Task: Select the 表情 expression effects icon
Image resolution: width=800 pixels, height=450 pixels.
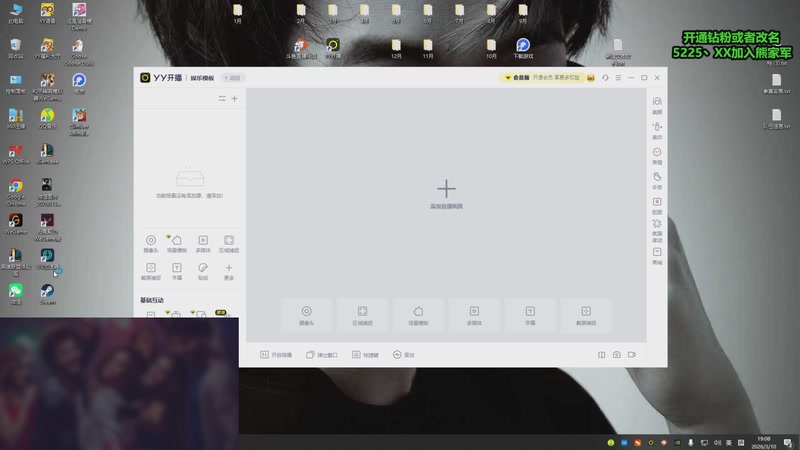Action: pyautogui.click(x=657, y=154)
